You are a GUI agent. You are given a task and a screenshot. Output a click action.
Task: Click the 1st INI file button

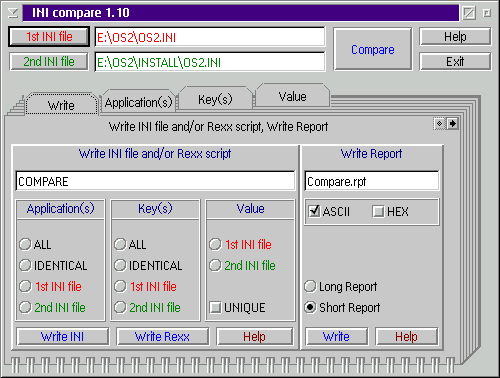(49, 37)
